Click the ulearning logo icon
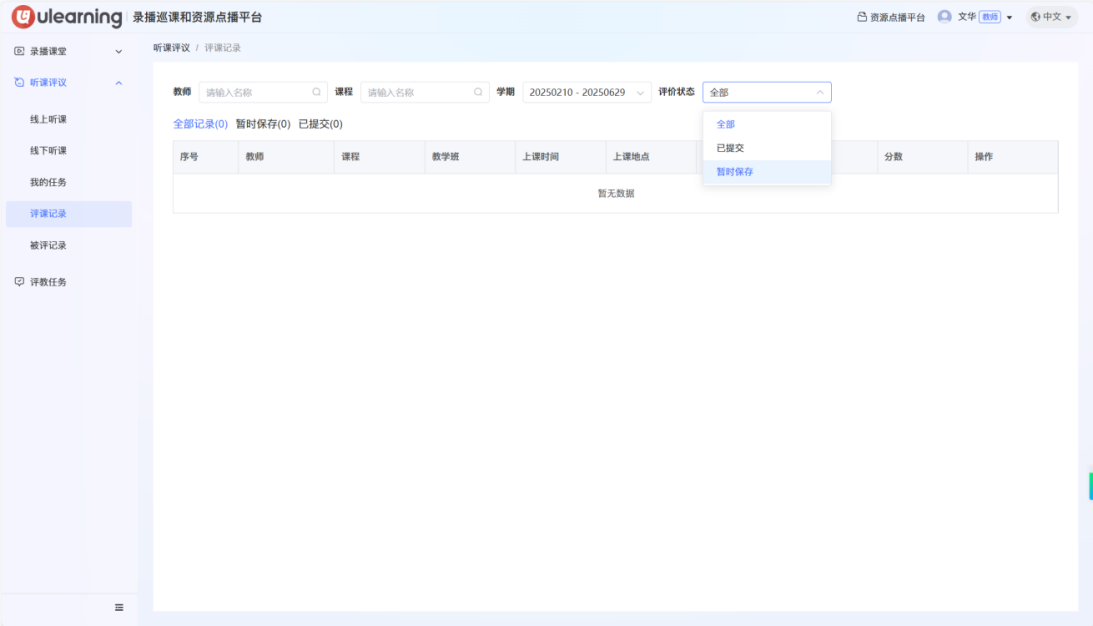 tap(23, 17)
